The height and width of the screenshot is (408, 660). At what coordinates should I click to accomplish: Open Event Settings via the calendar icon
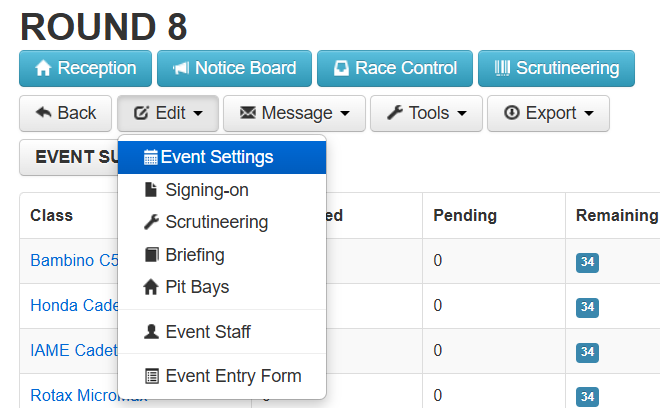[151, 157]
